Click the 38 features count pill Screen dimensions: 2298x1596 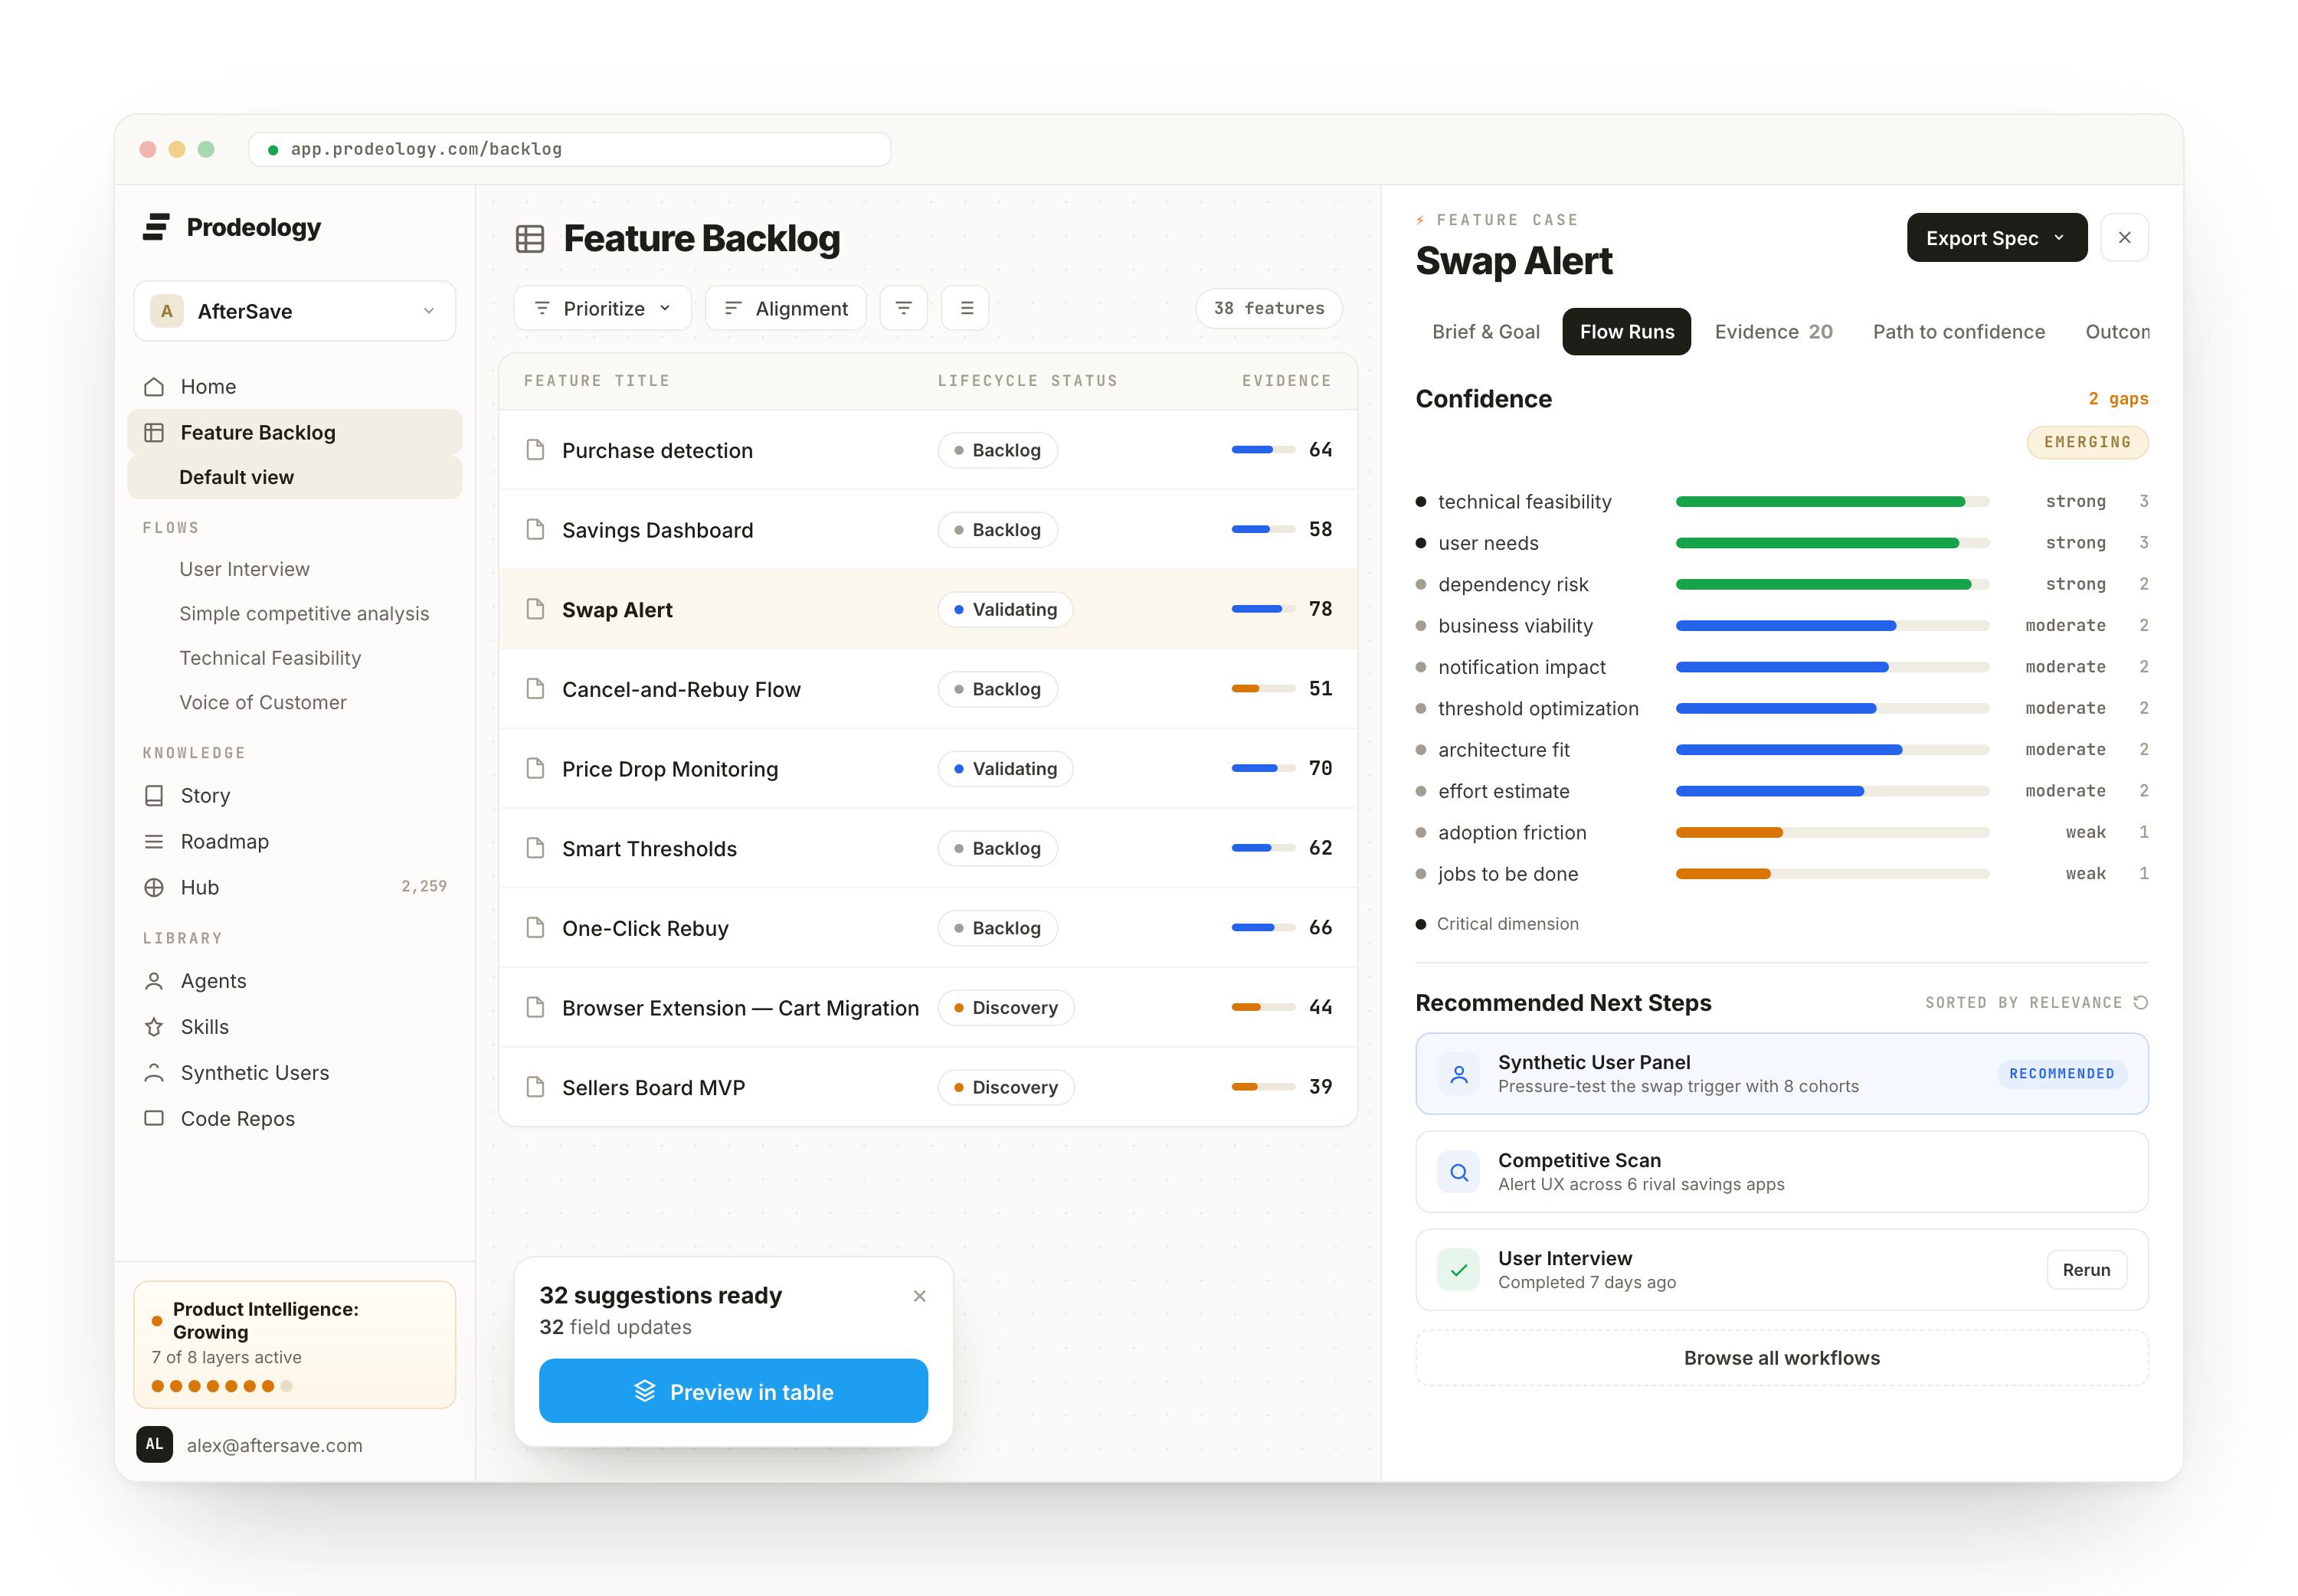pos(1269,309)
